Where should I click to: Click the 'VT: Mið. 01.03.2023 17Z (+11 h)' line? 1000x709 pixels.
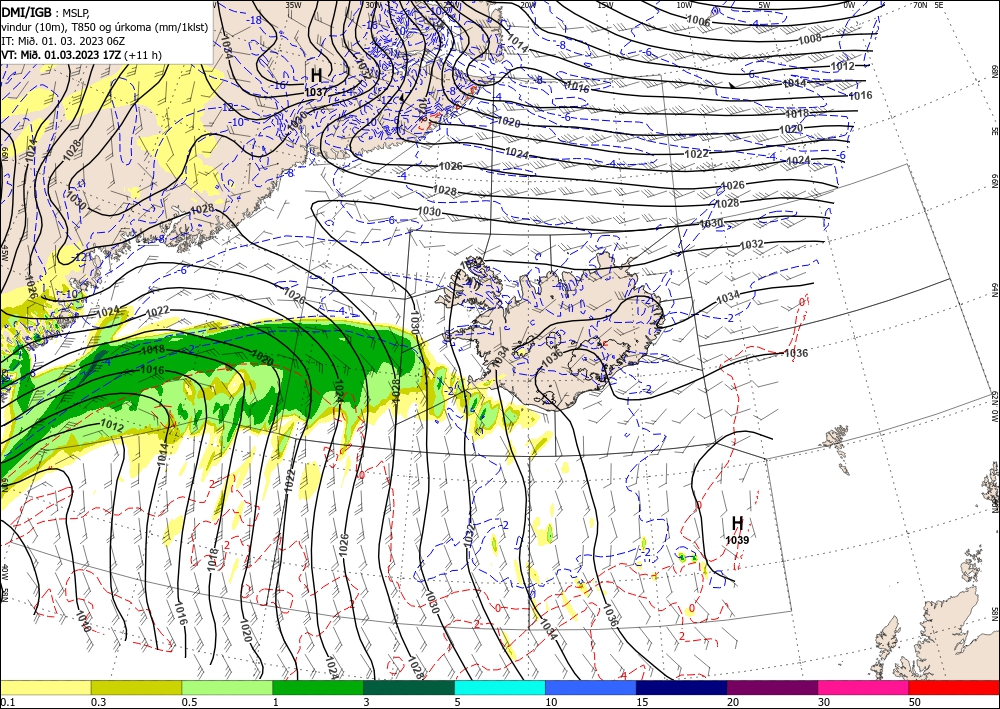point(82,55)
